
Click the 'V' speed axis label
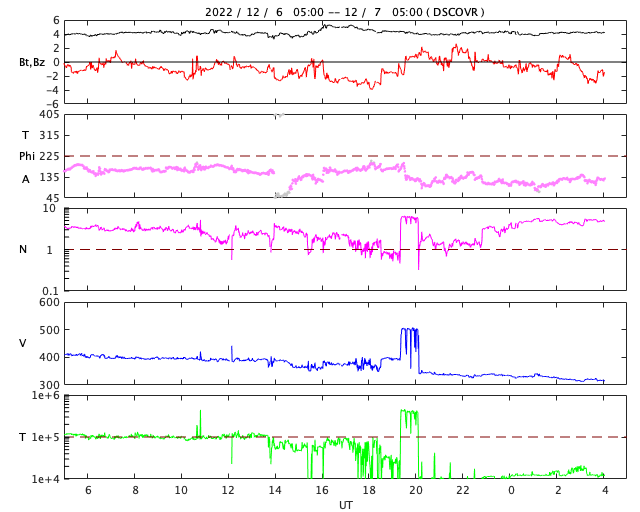tap(23, 343)
